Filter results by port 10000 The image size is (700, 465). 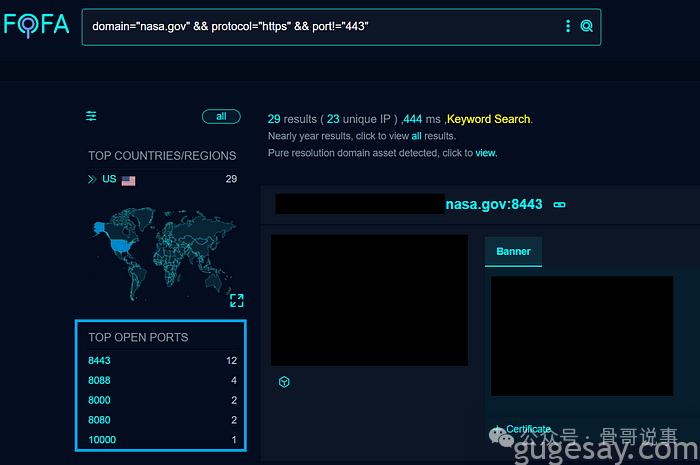102,440
